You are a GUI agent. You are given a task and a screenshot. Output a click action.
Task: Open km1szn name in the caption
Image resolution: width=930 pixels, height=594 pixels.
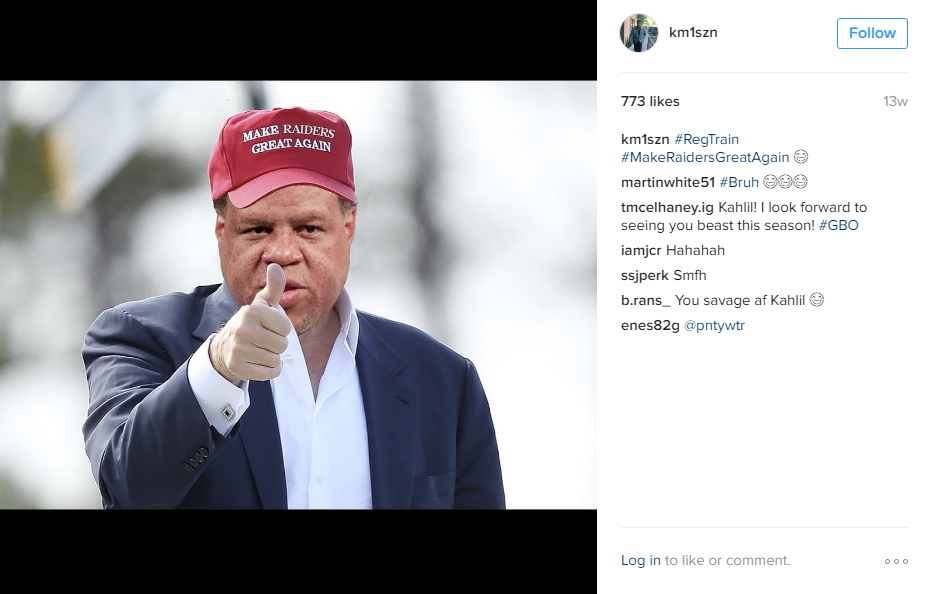coord(645,139)
